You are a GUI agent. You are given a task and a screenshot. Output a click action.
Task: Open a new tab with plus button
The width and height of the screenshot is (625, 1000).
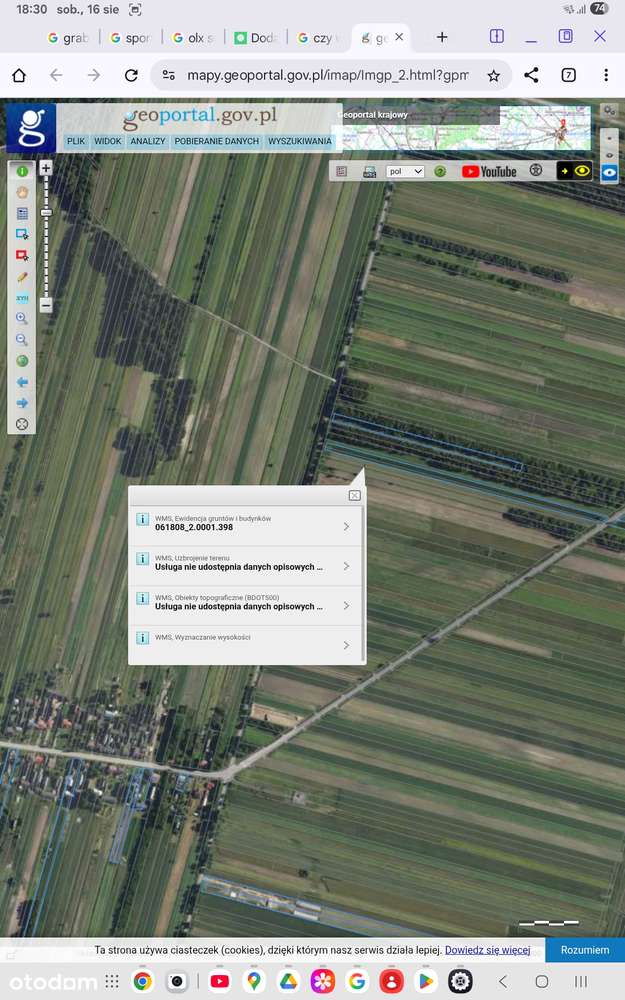(442, 37)
